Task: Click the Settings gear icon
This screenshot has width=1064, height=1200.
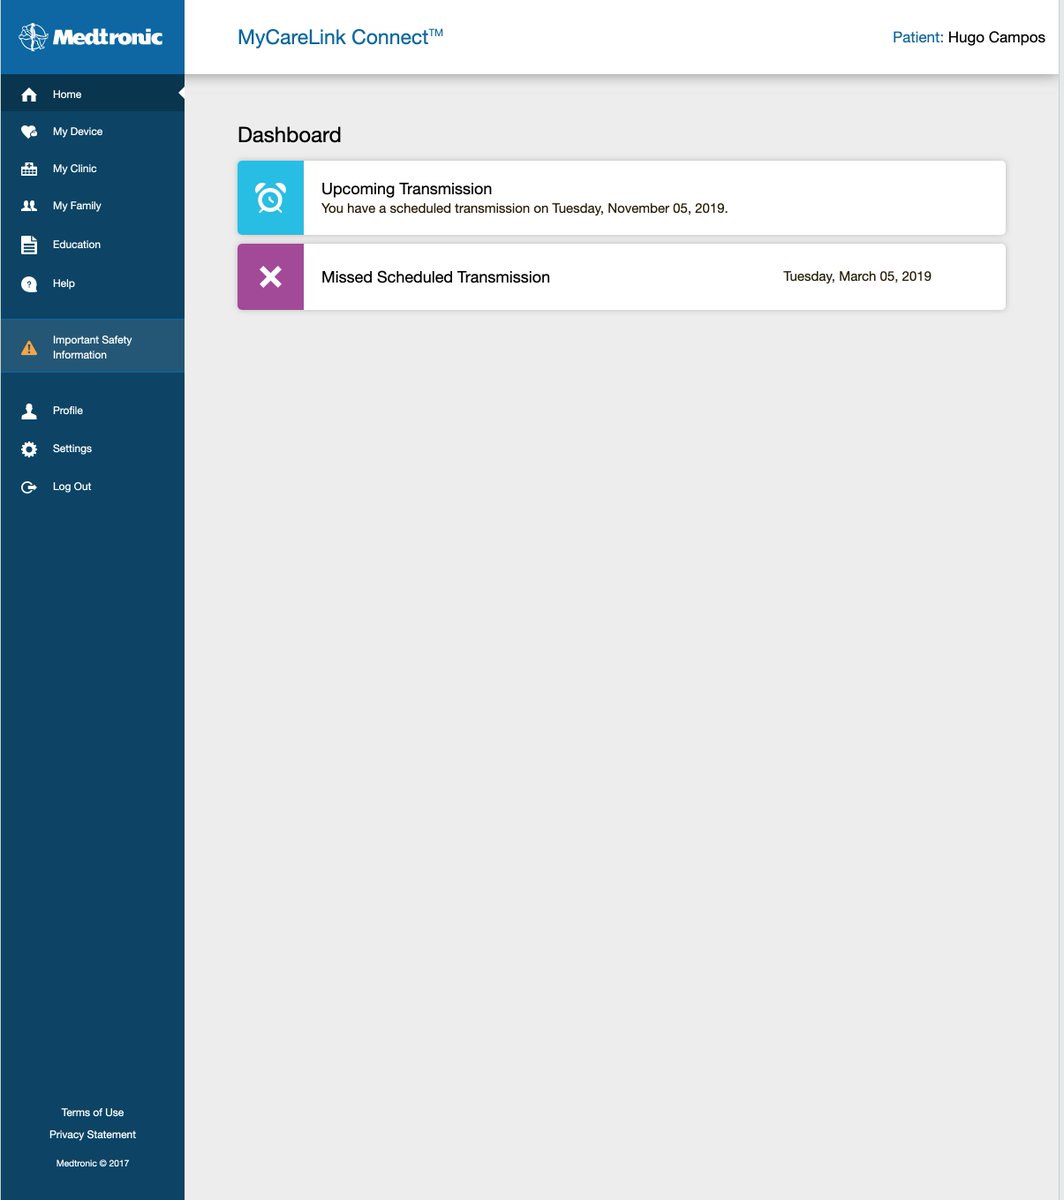Action: pyautogui.click(x=29, y=449)
